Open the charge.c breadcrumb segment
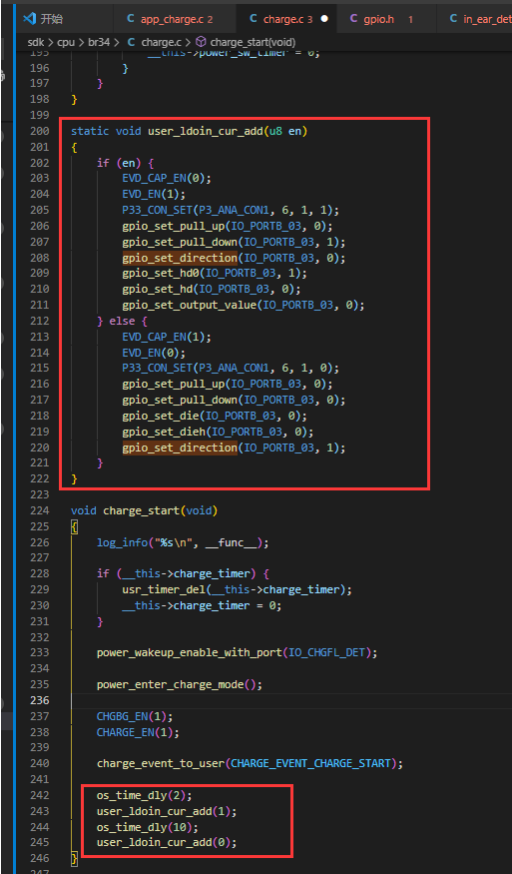Screen dimensions: 512x874 159,42
